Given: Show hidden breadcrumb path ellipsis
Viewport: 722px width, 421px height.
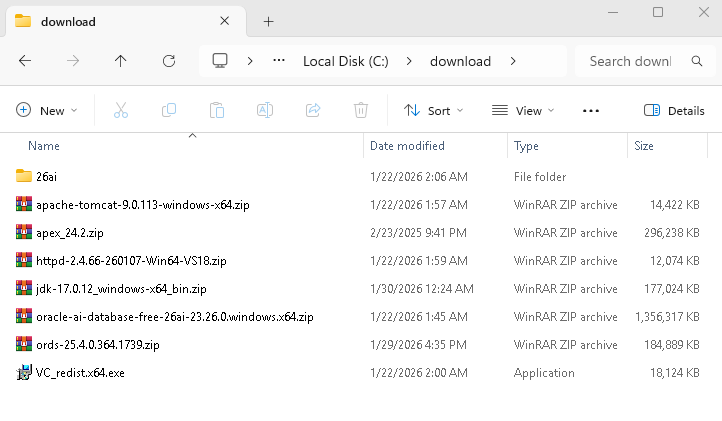Looking at the screenshot, I should 279,60.
